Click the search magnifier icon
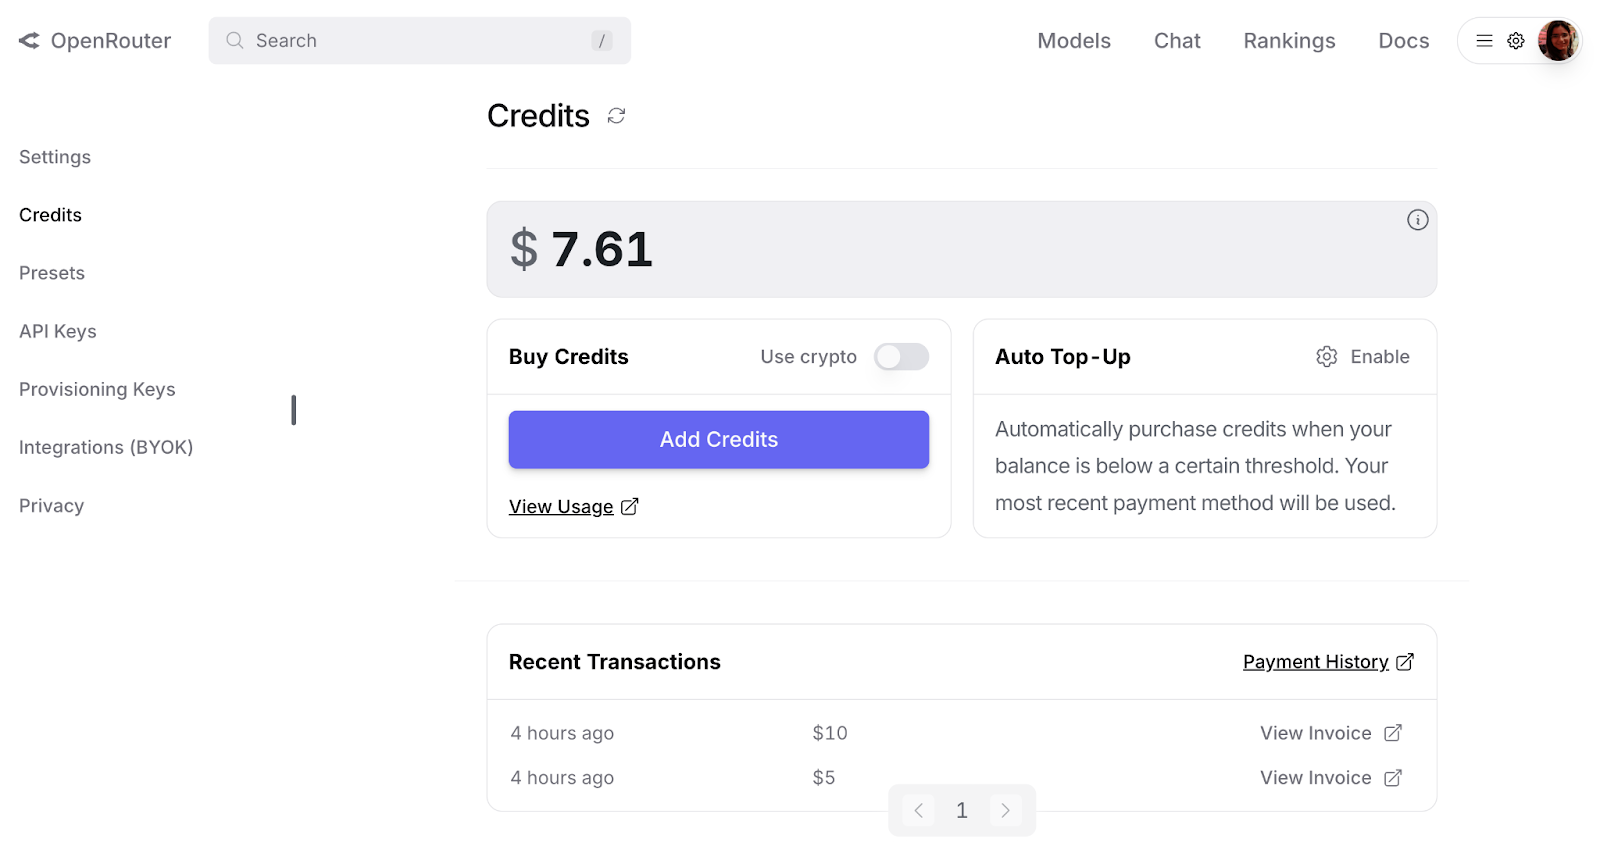 pos(235,41)
